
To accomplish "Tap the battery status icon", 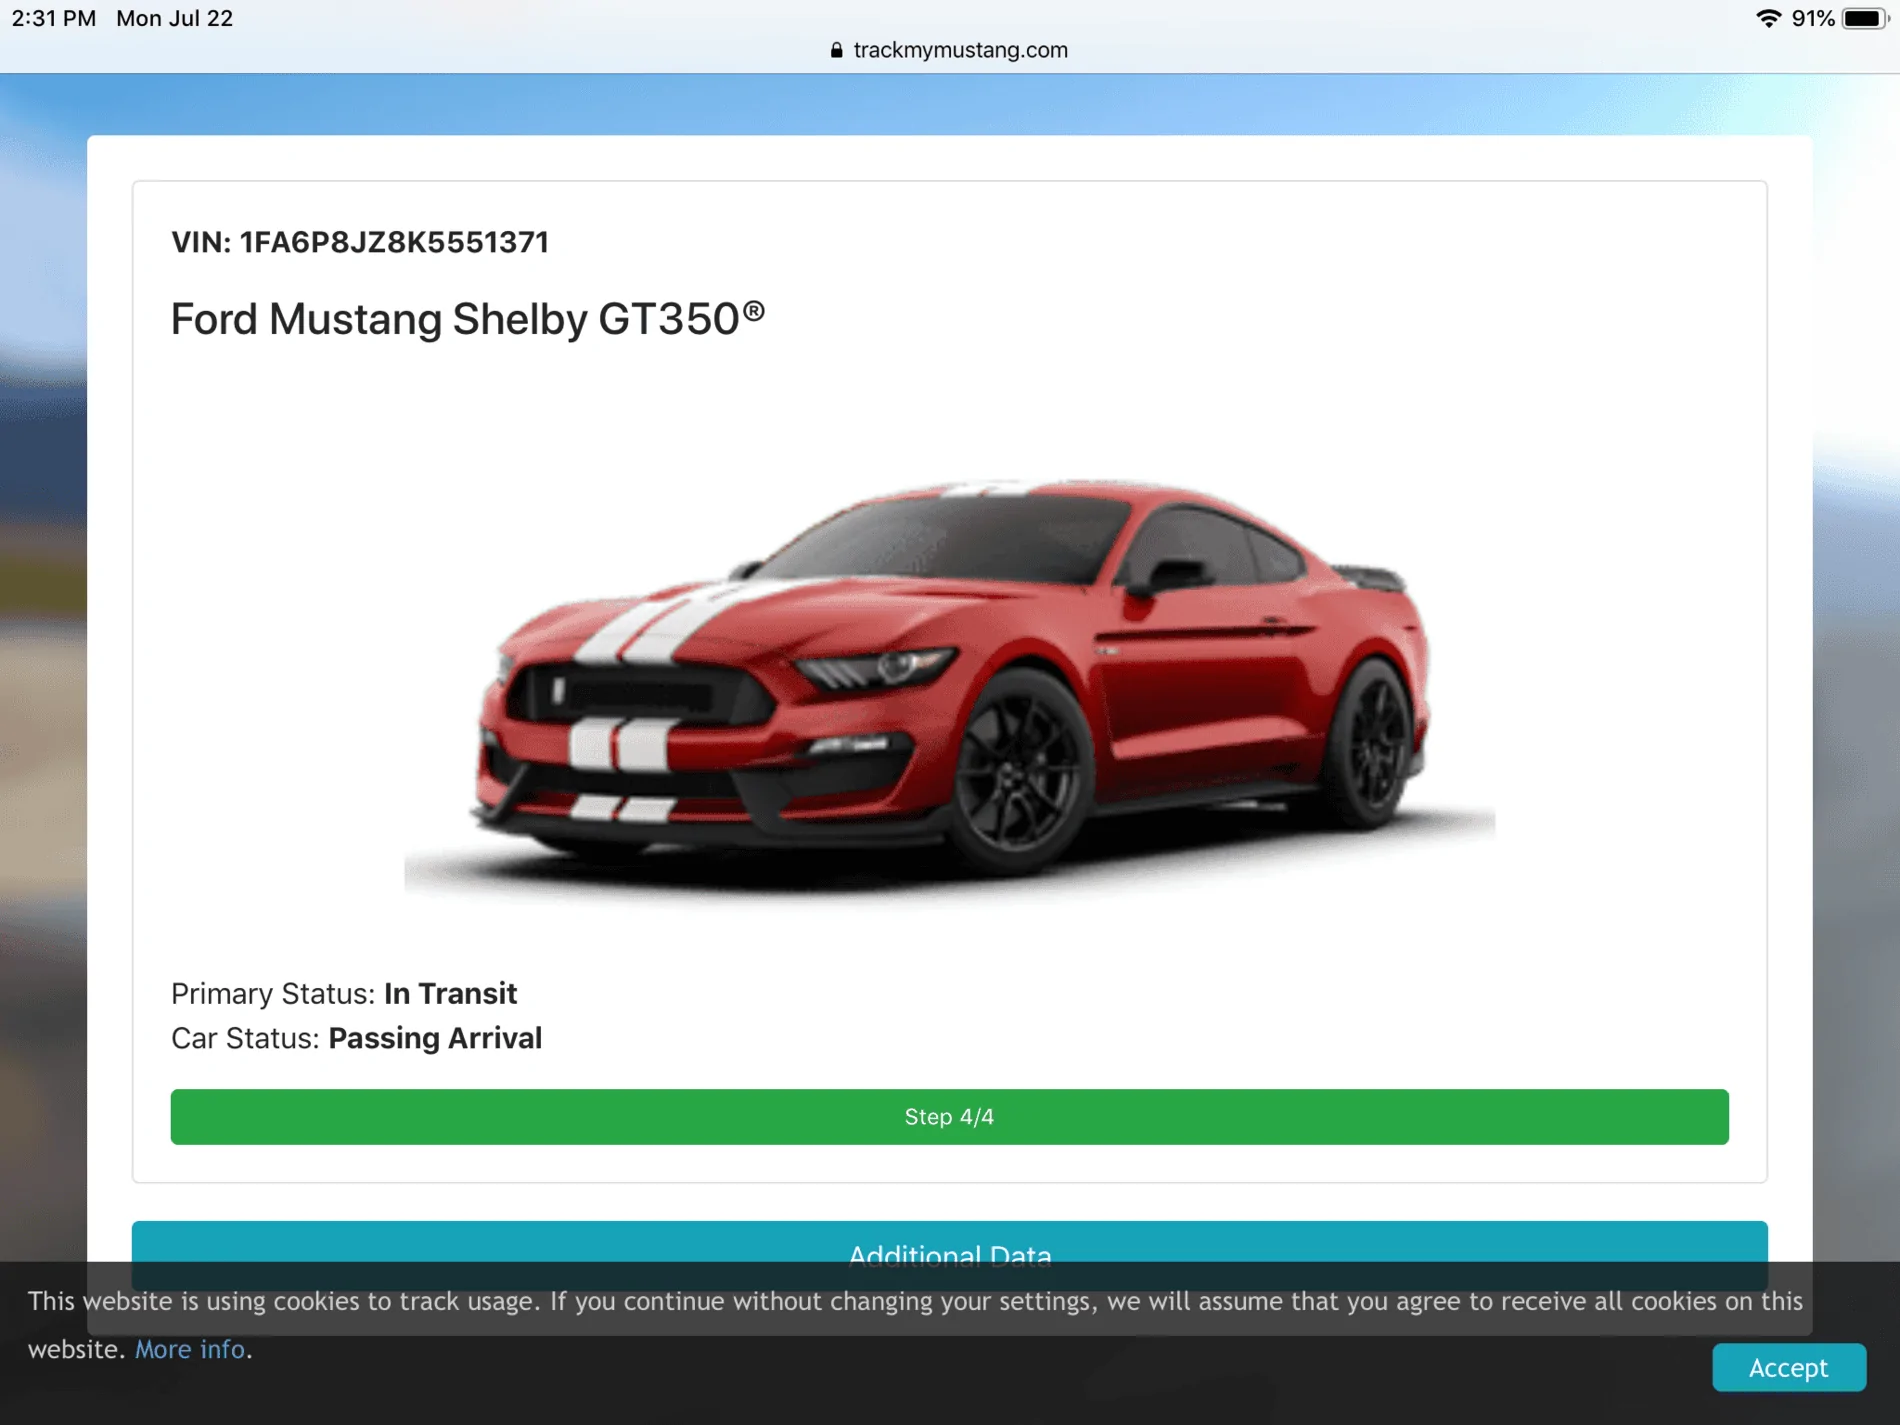I will pos(1865,18).
